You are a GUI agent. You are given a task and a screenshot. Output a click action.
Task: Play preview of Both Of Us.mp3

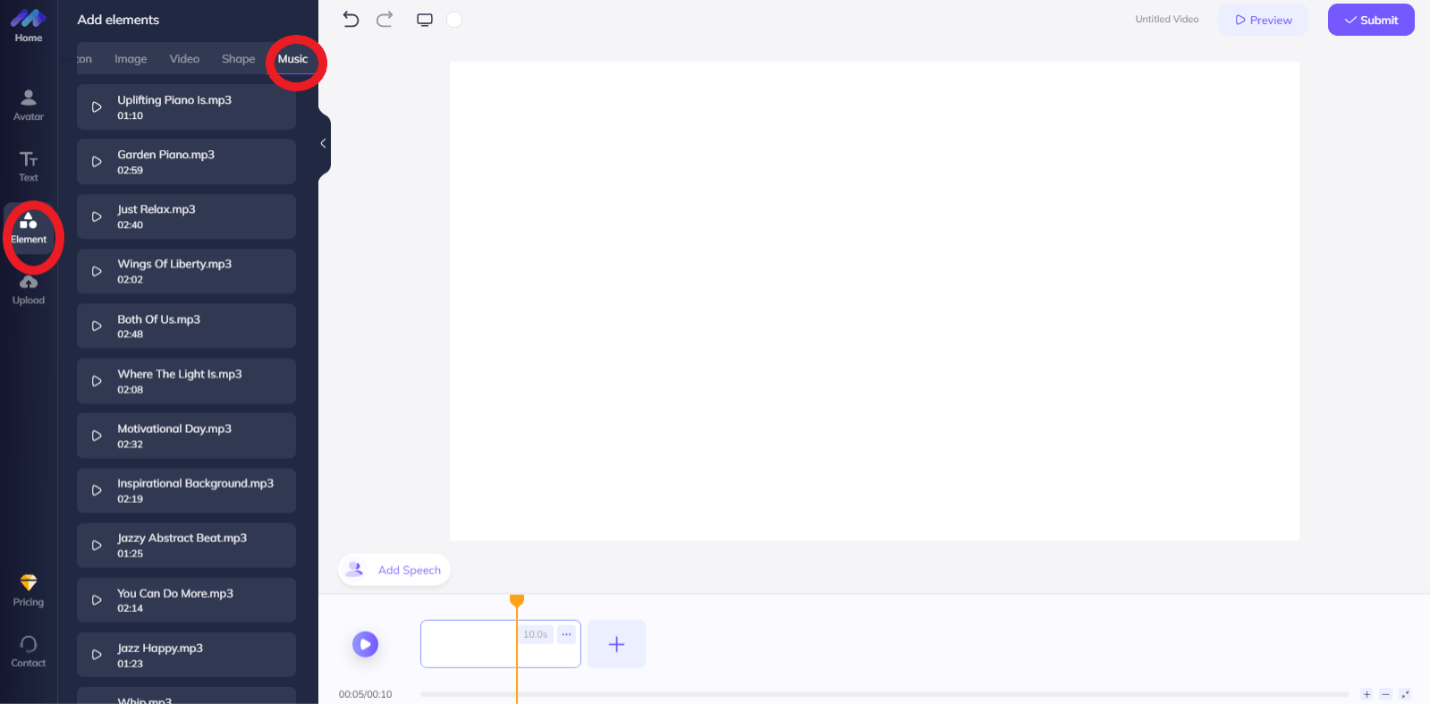(97, 326)
